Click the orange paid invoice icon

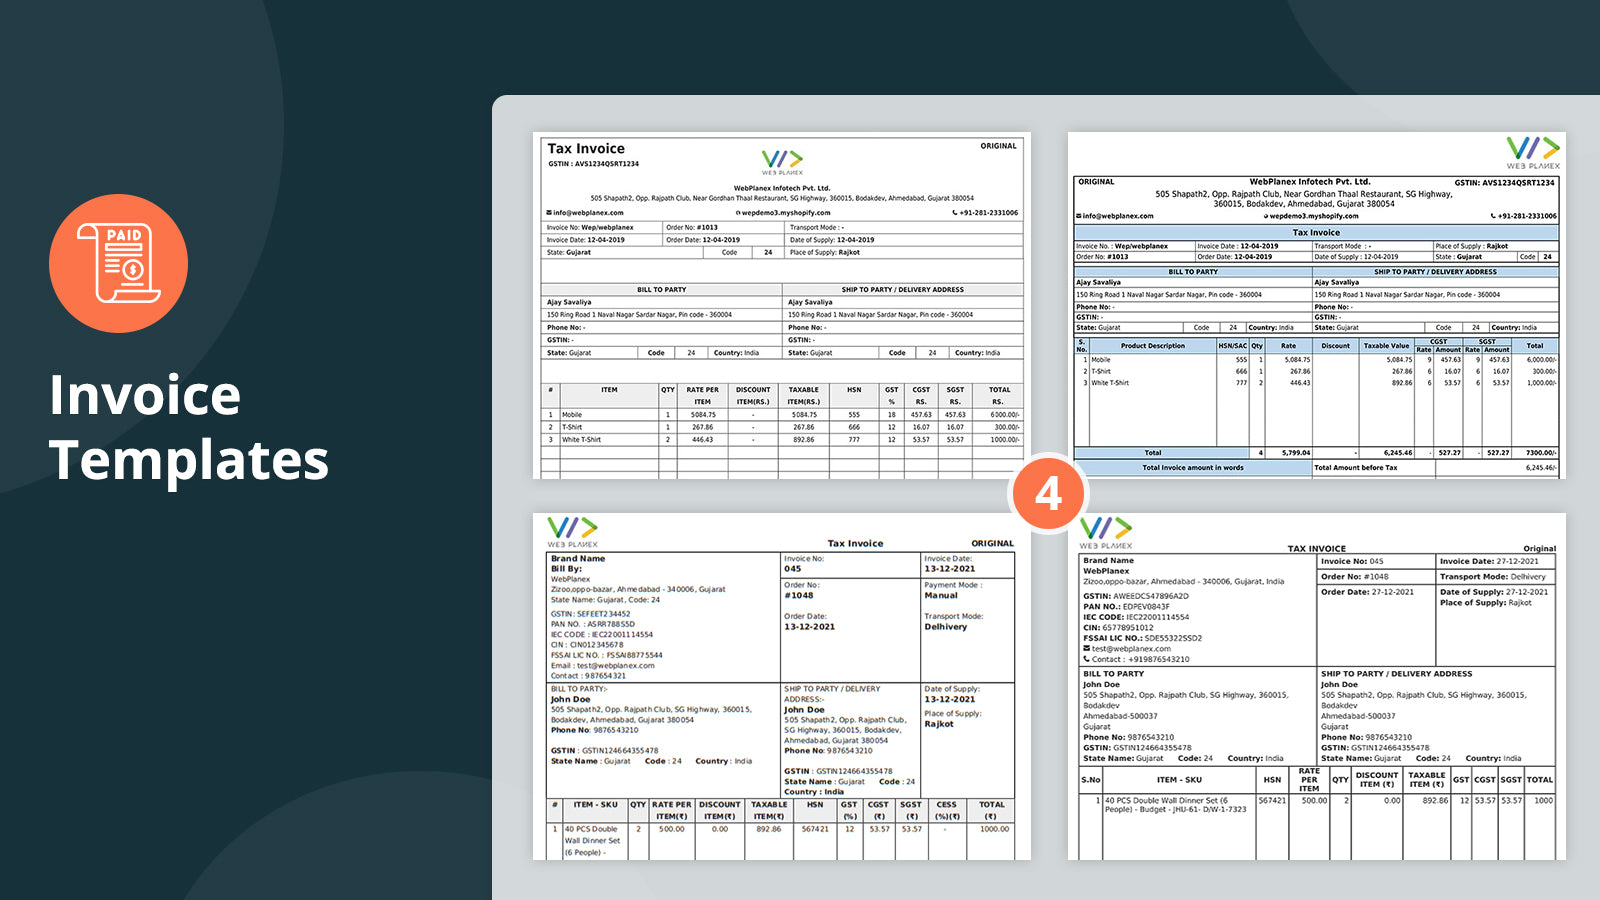[118, 264]
